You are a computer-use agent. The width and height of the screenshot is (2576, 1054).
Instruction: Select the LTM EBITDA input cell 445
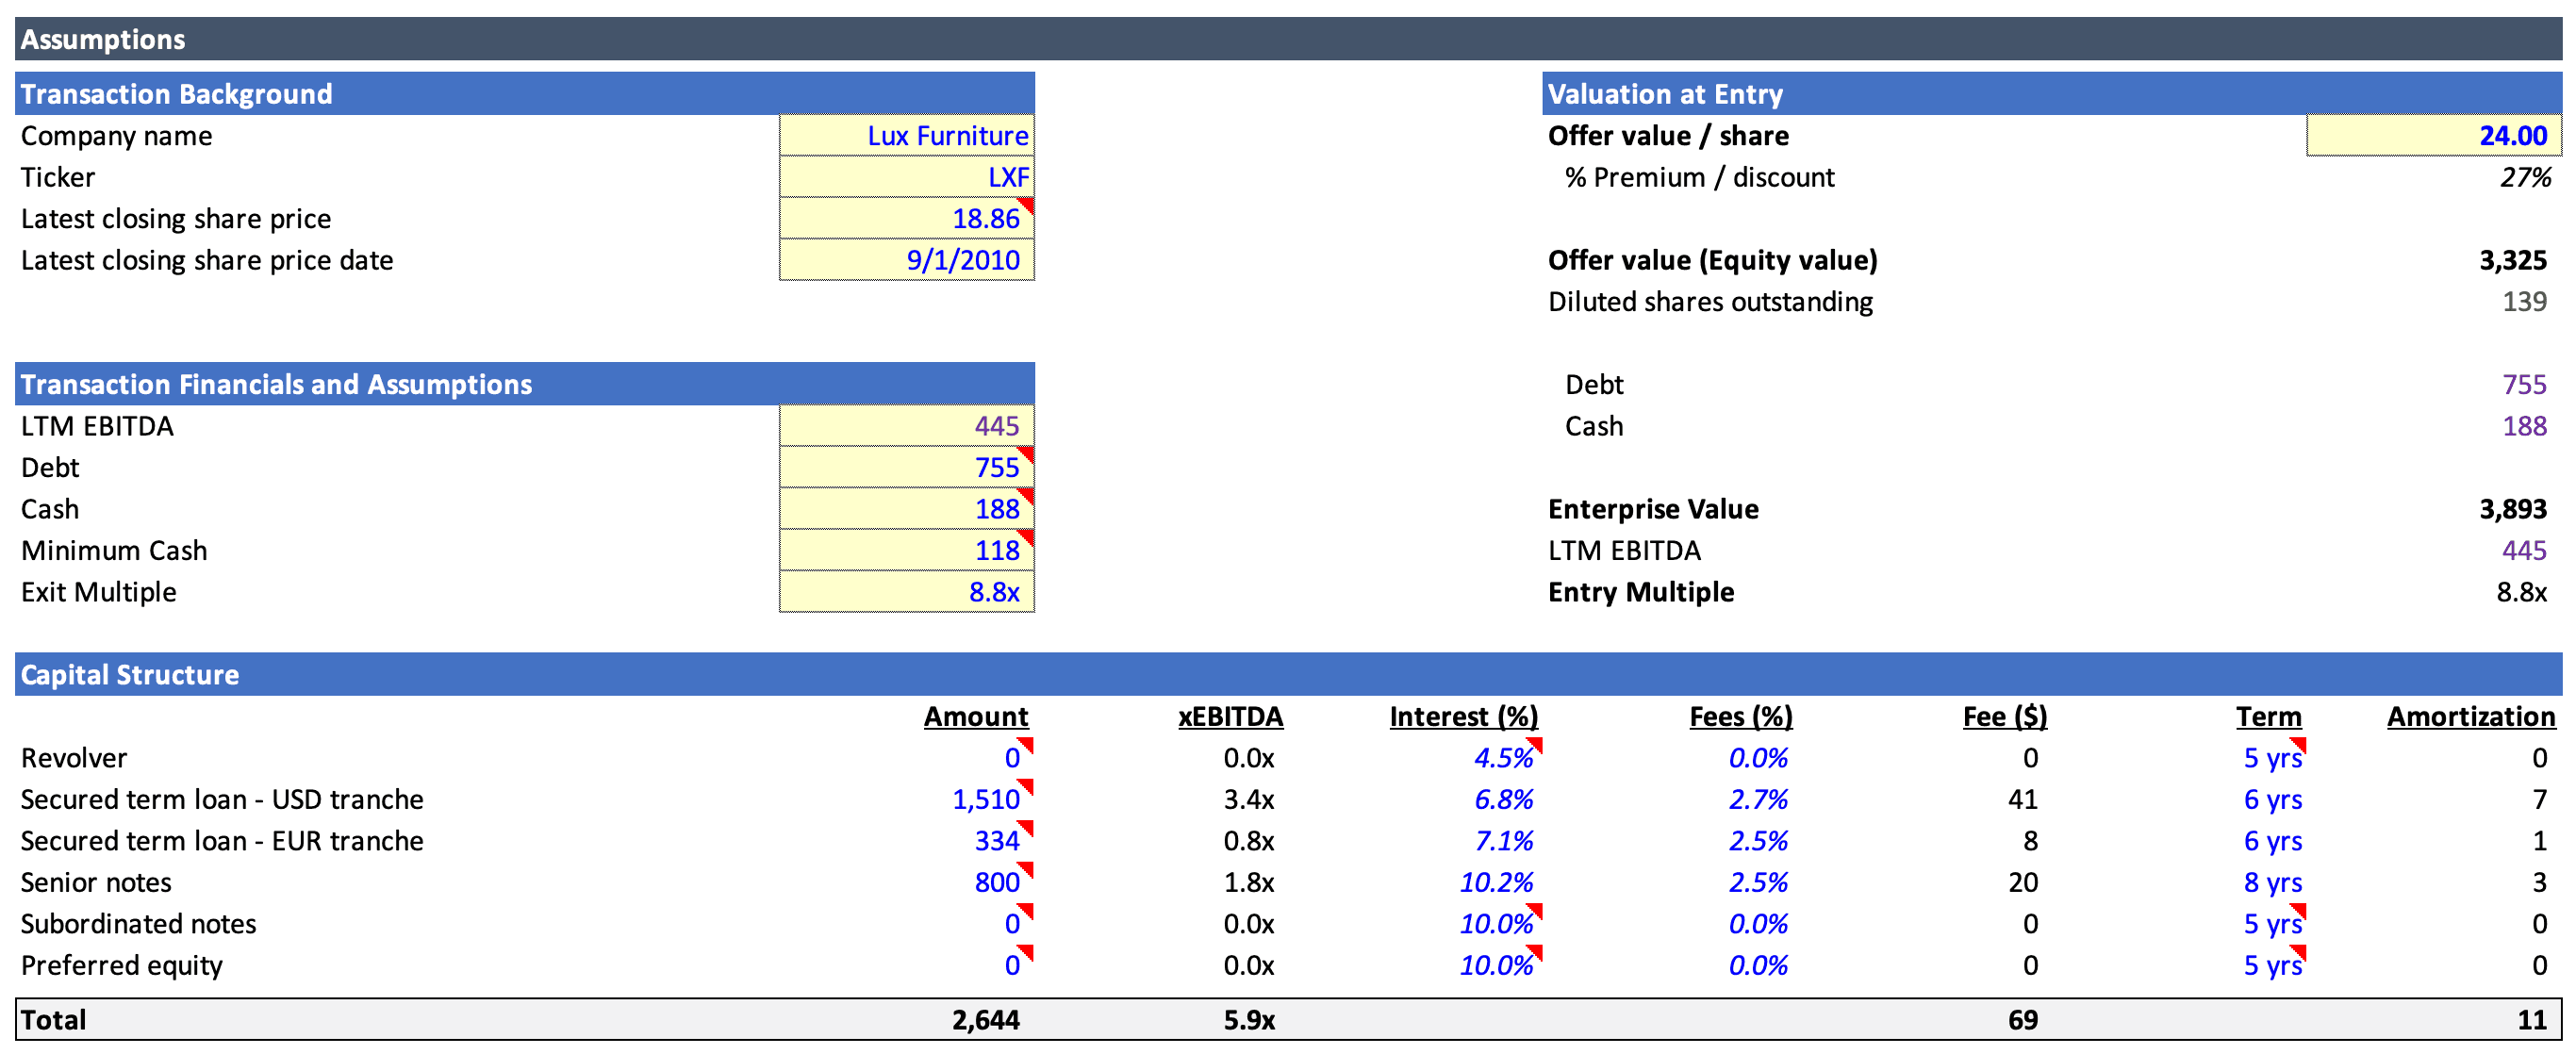(995, 427)
